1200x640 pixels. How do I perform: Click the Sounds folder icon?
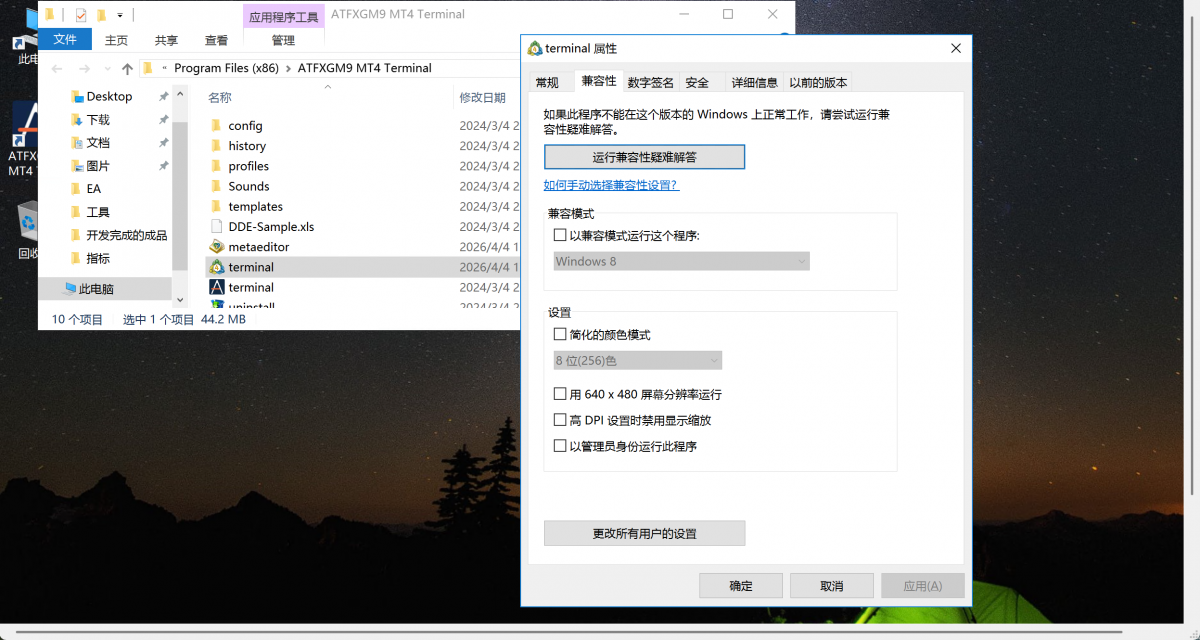(x=217, y=186)
